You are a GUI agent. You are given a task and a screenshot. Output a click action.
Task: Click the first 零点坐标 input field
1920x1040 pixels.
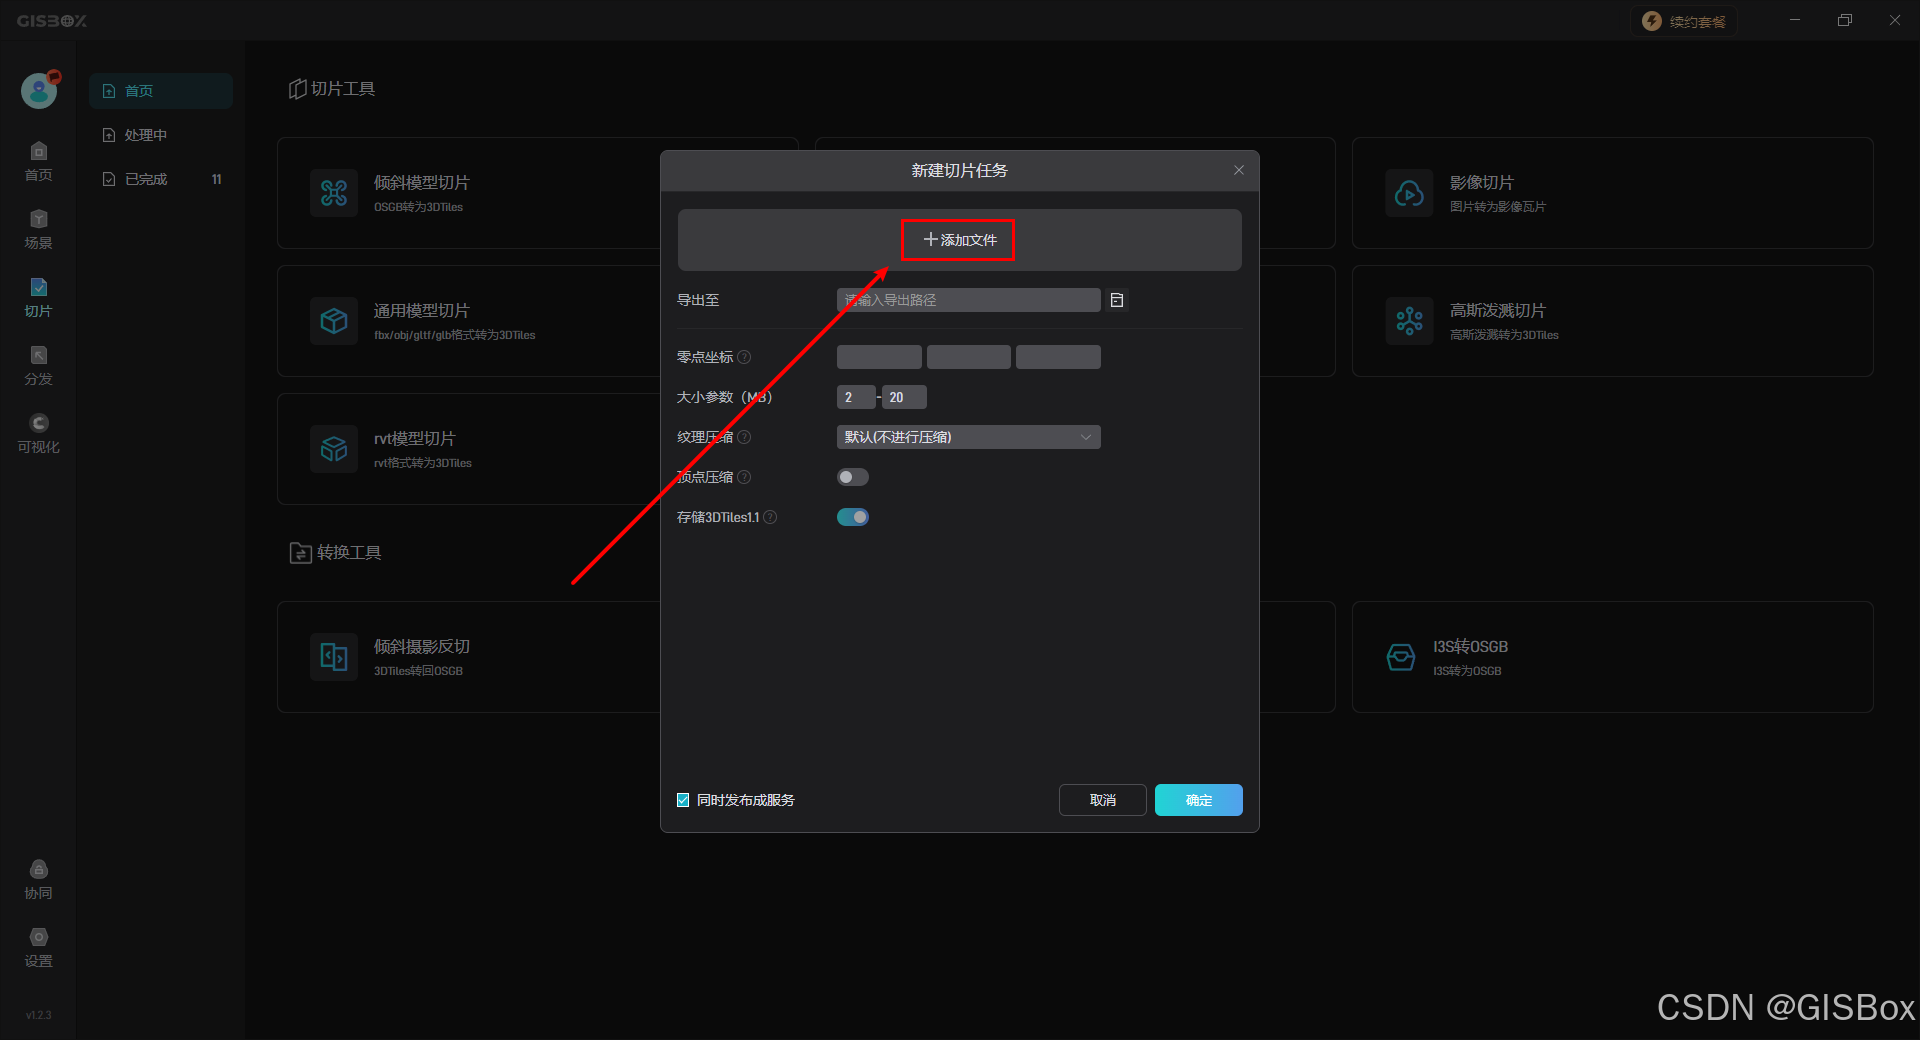click(879, 357)
